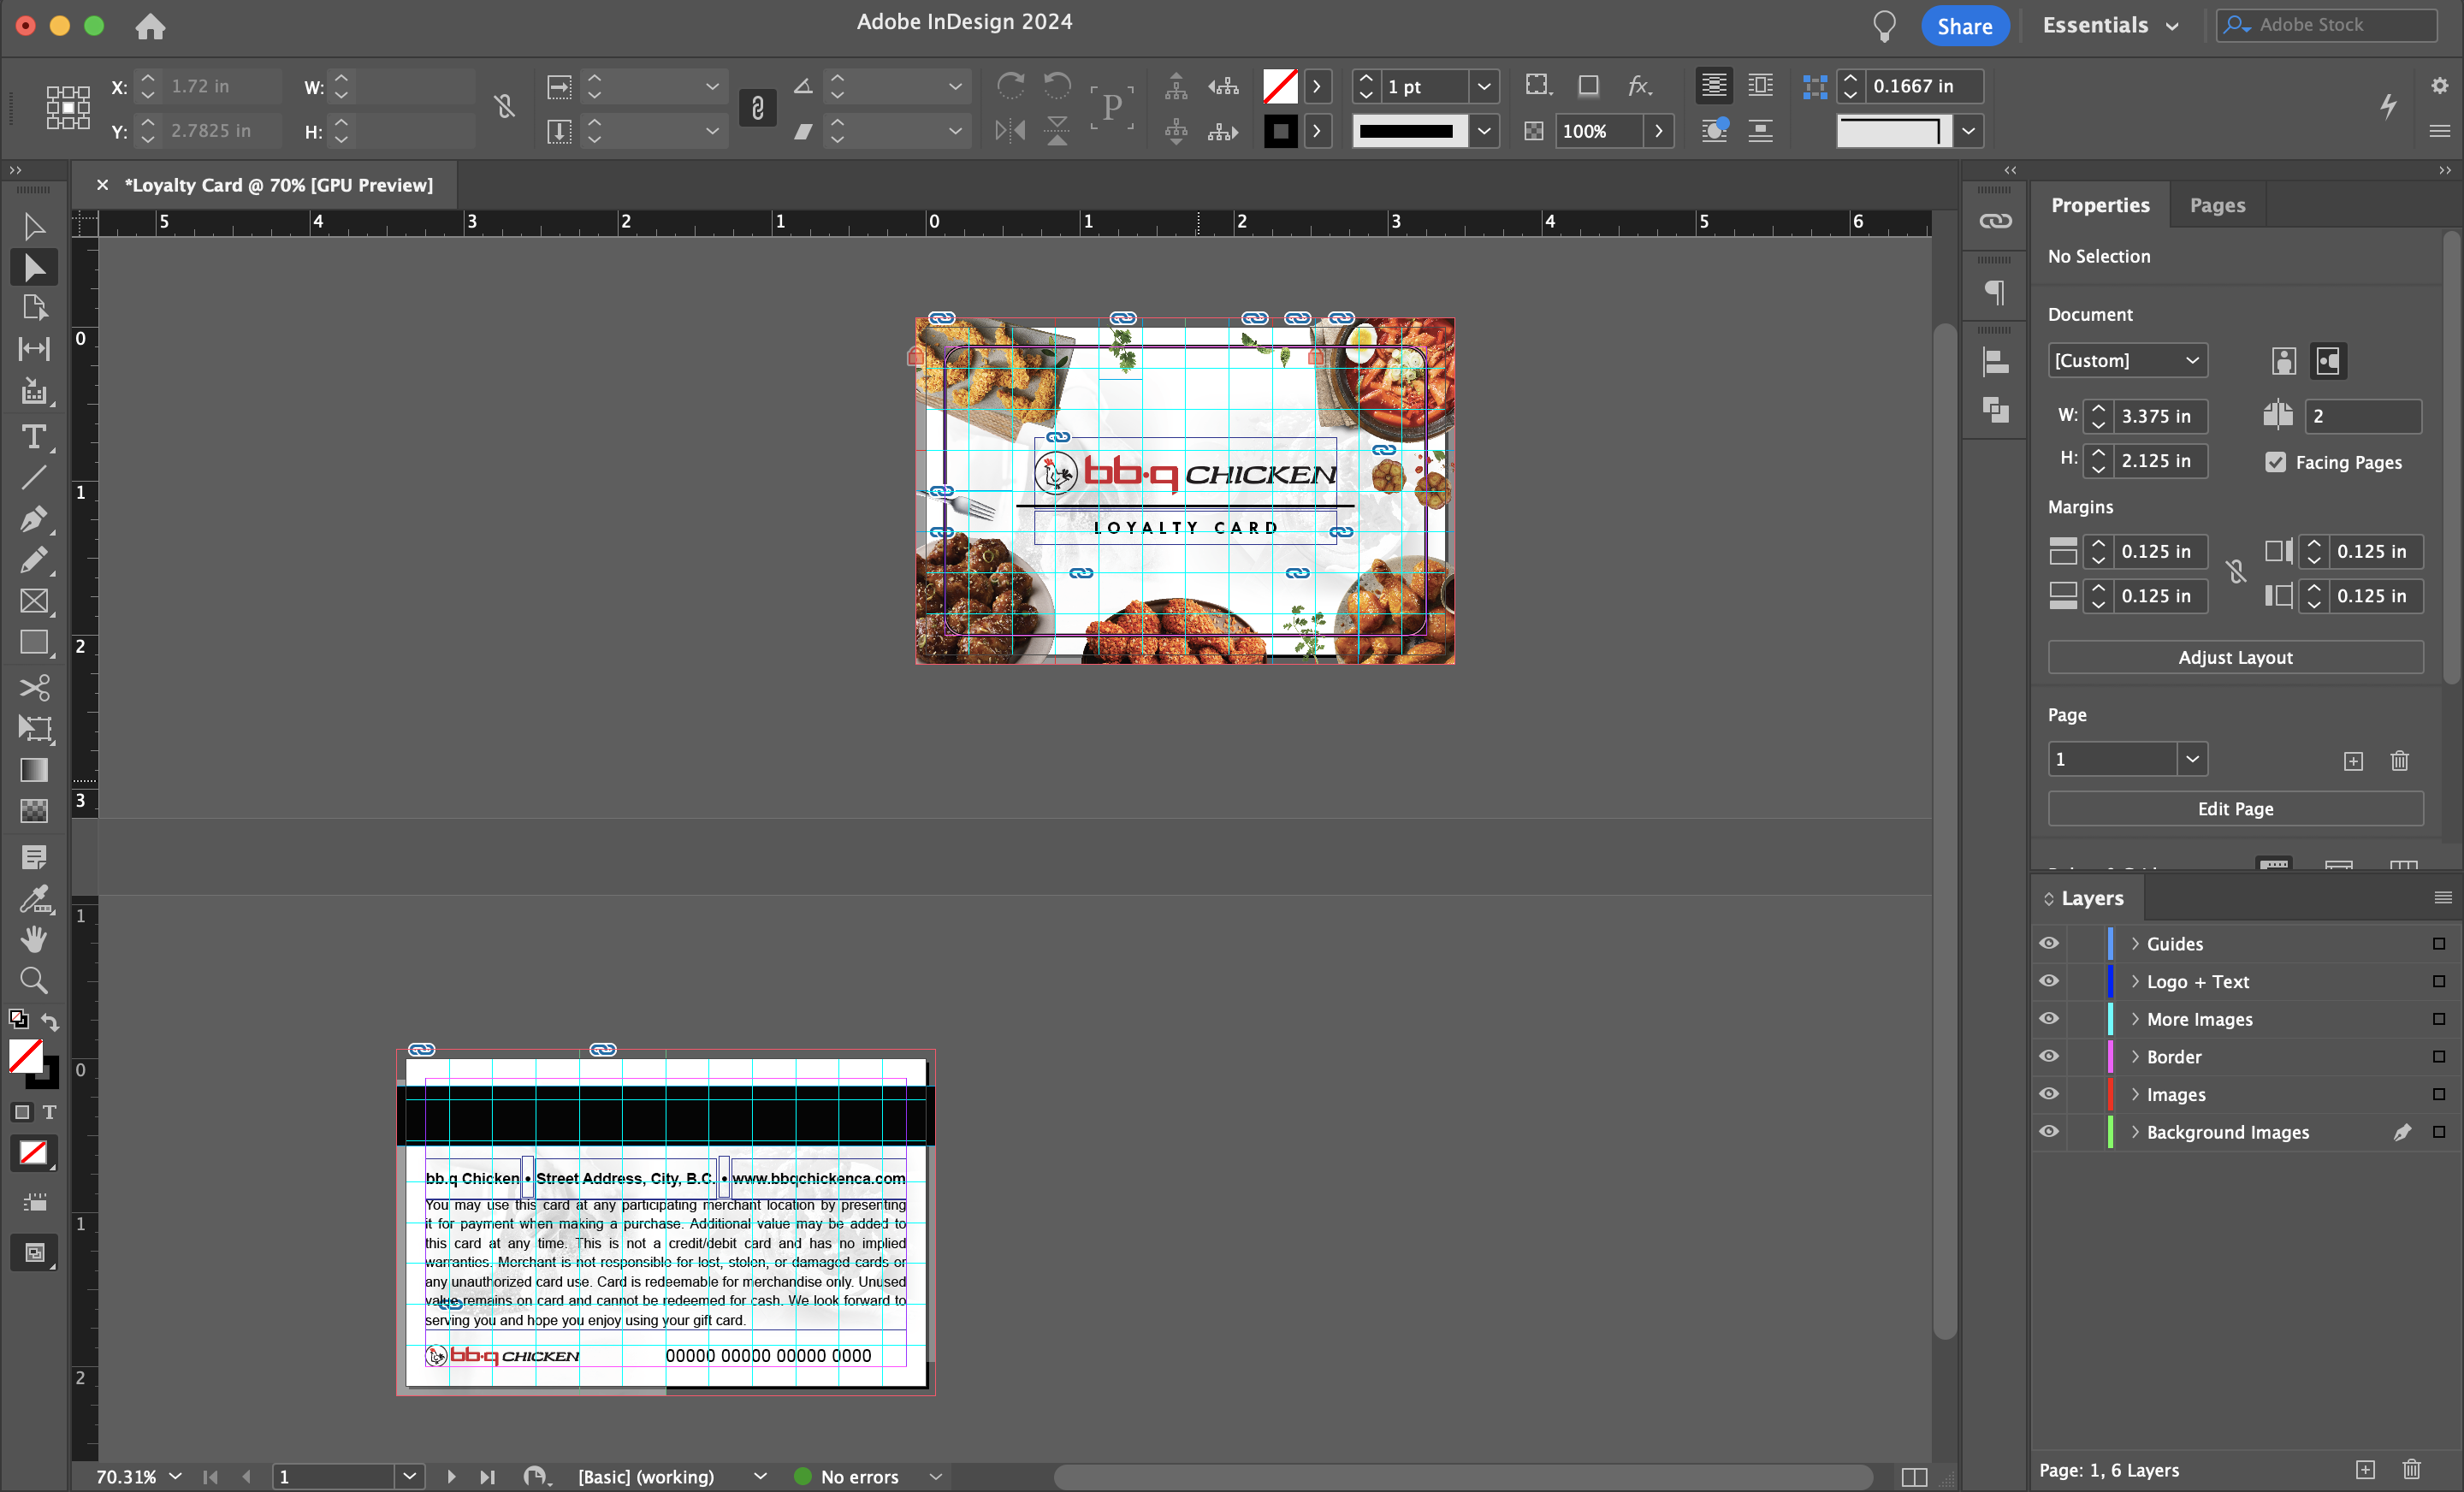2464x1492 pixels.
Task: Select the Gradient Swatch tool
Action: (x=34, y=770)
